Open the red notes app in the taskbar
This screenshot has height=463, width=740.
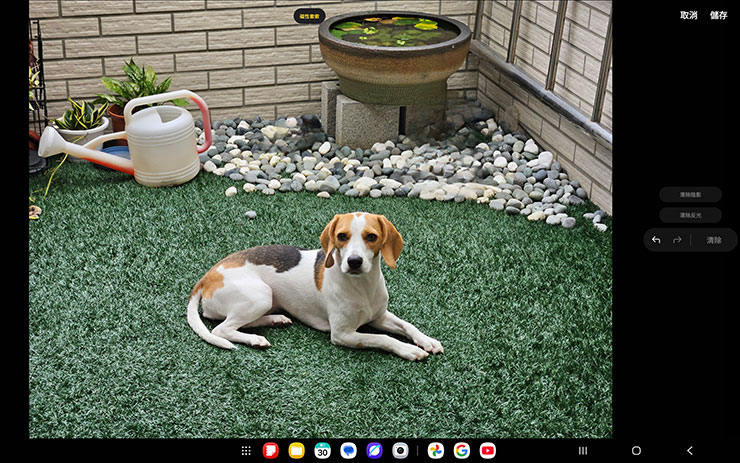point(270,451)
